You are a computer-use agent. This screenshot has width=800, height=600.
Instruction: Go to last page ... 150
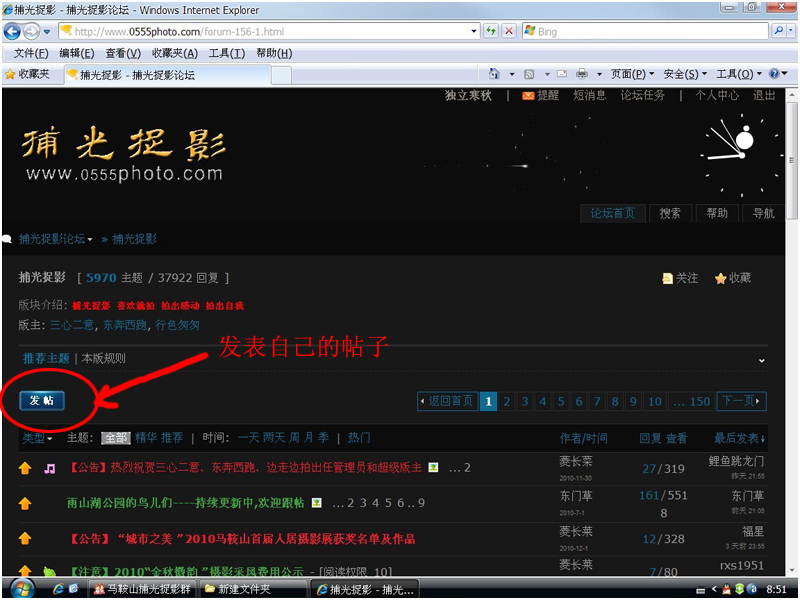pos(691,402)
